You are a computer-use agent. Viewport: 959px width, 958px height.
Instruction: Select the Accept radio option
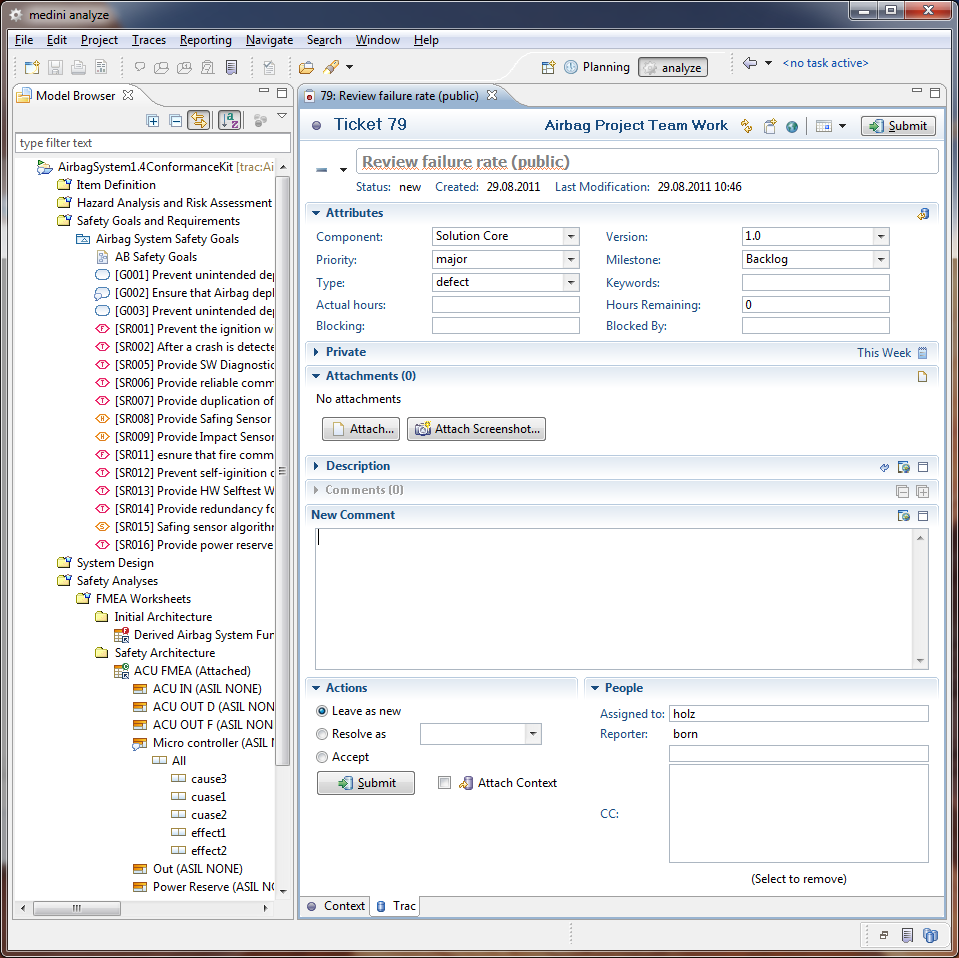tap(322, 757)
